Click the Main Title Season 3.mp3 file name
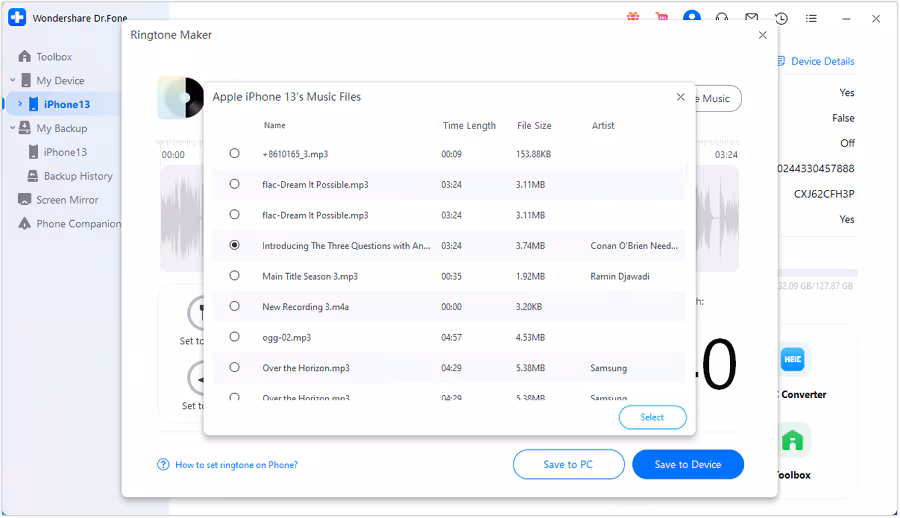This screenshot has width=900, height=518. click(310, 276)
